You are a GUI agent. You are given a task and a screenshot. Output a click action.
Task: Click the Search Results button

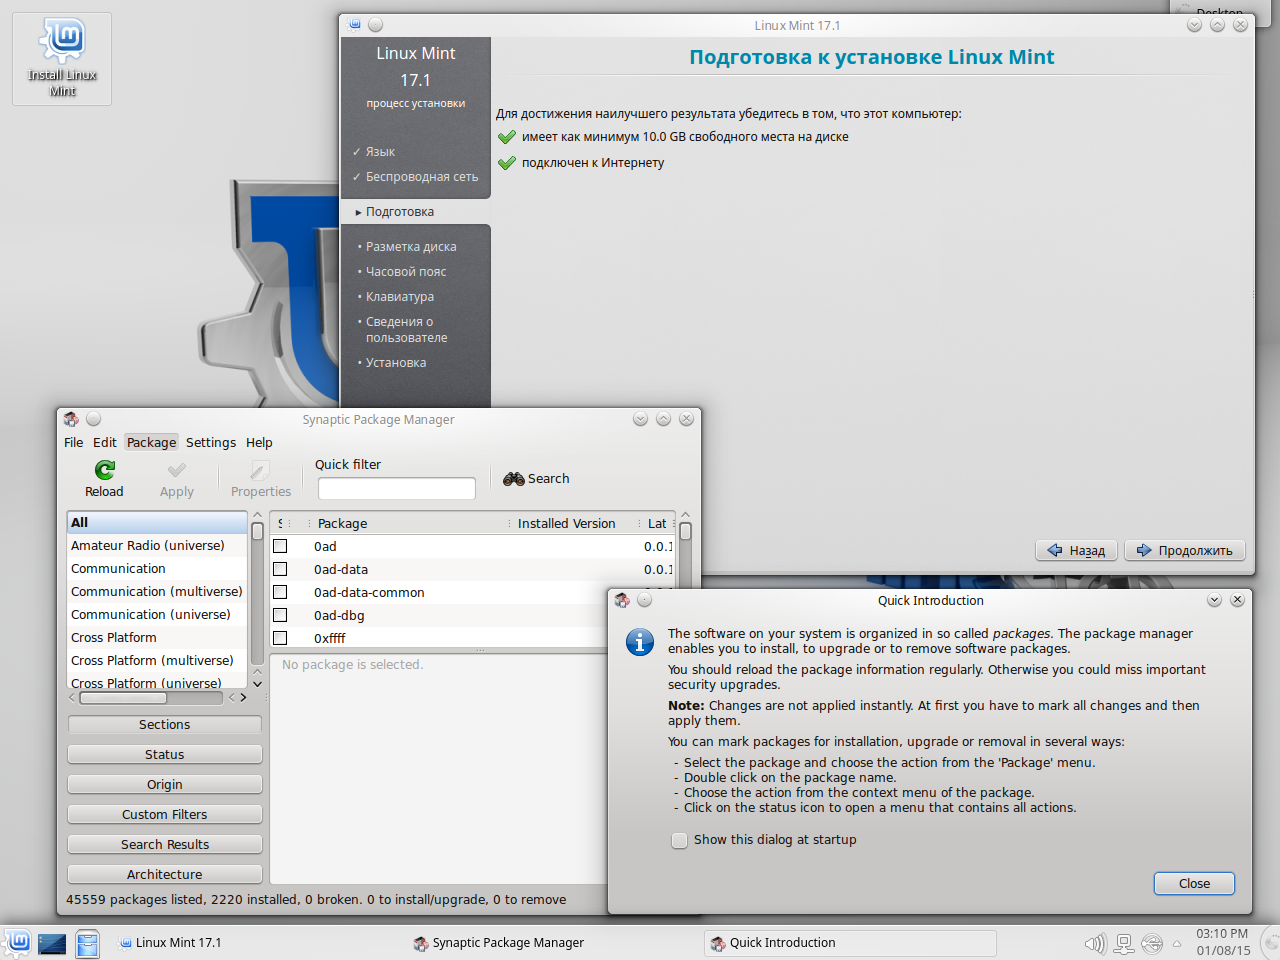(165, 844)
